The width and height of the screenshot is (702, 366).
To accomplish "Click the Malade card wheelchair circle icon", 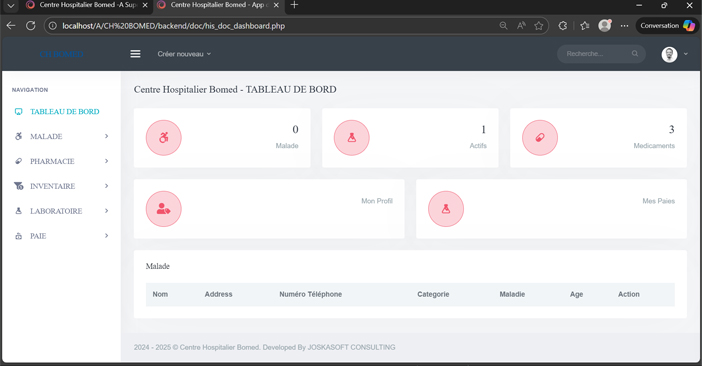I will coord(163,138).
